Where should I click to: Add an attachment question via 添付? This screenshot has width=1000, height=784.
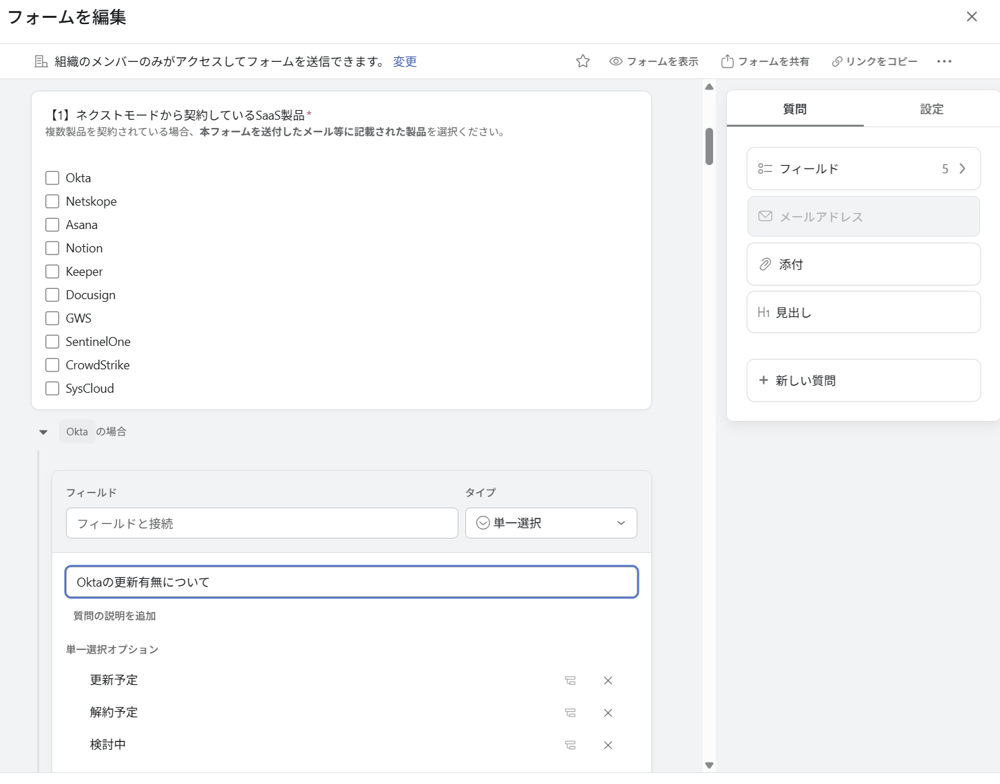[863, 264]
